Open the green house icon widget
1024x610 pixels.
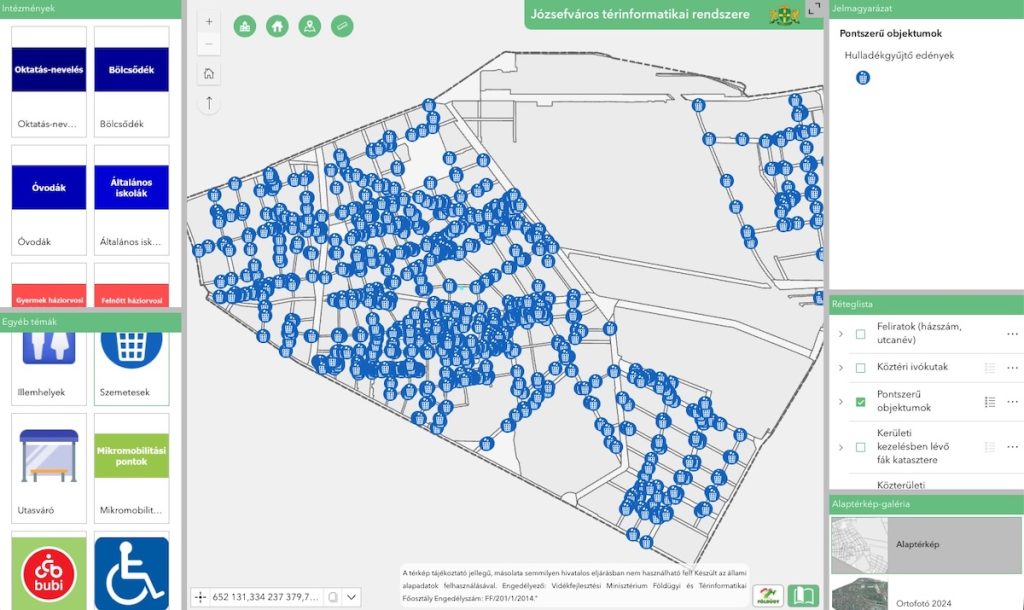[278, 26]
